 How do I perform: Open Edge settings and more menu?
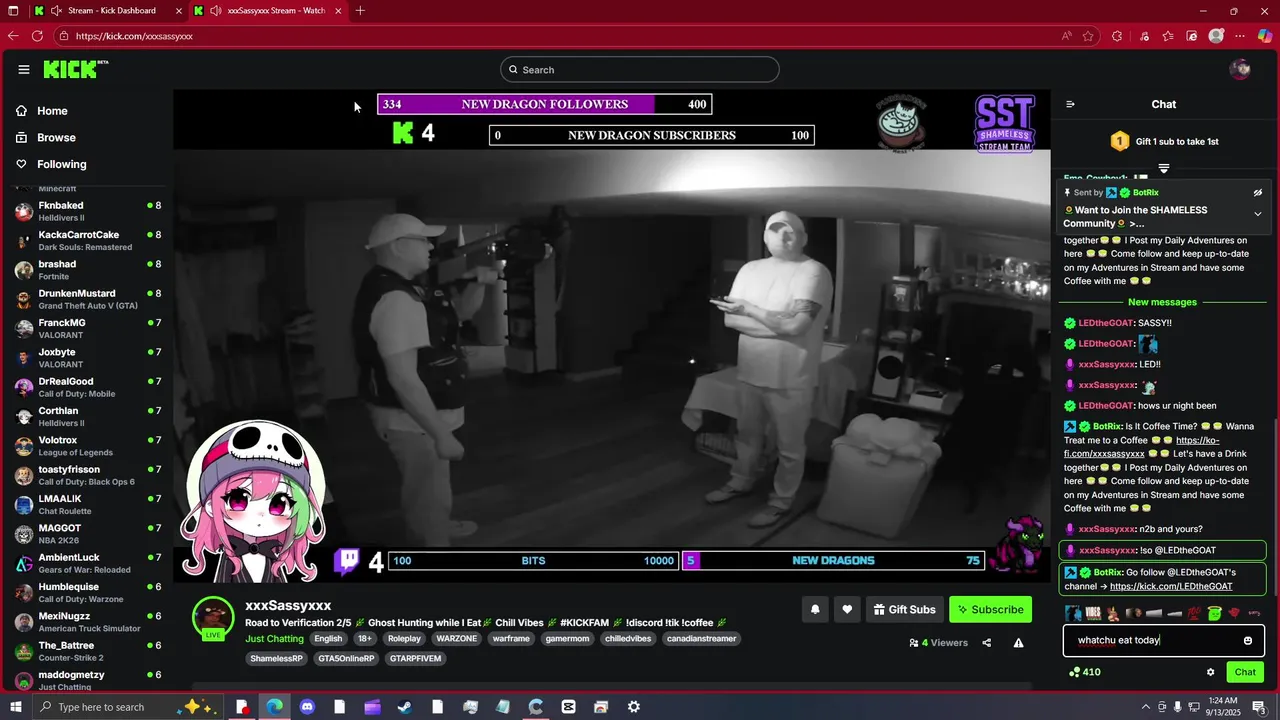[x=1241, y=36]
